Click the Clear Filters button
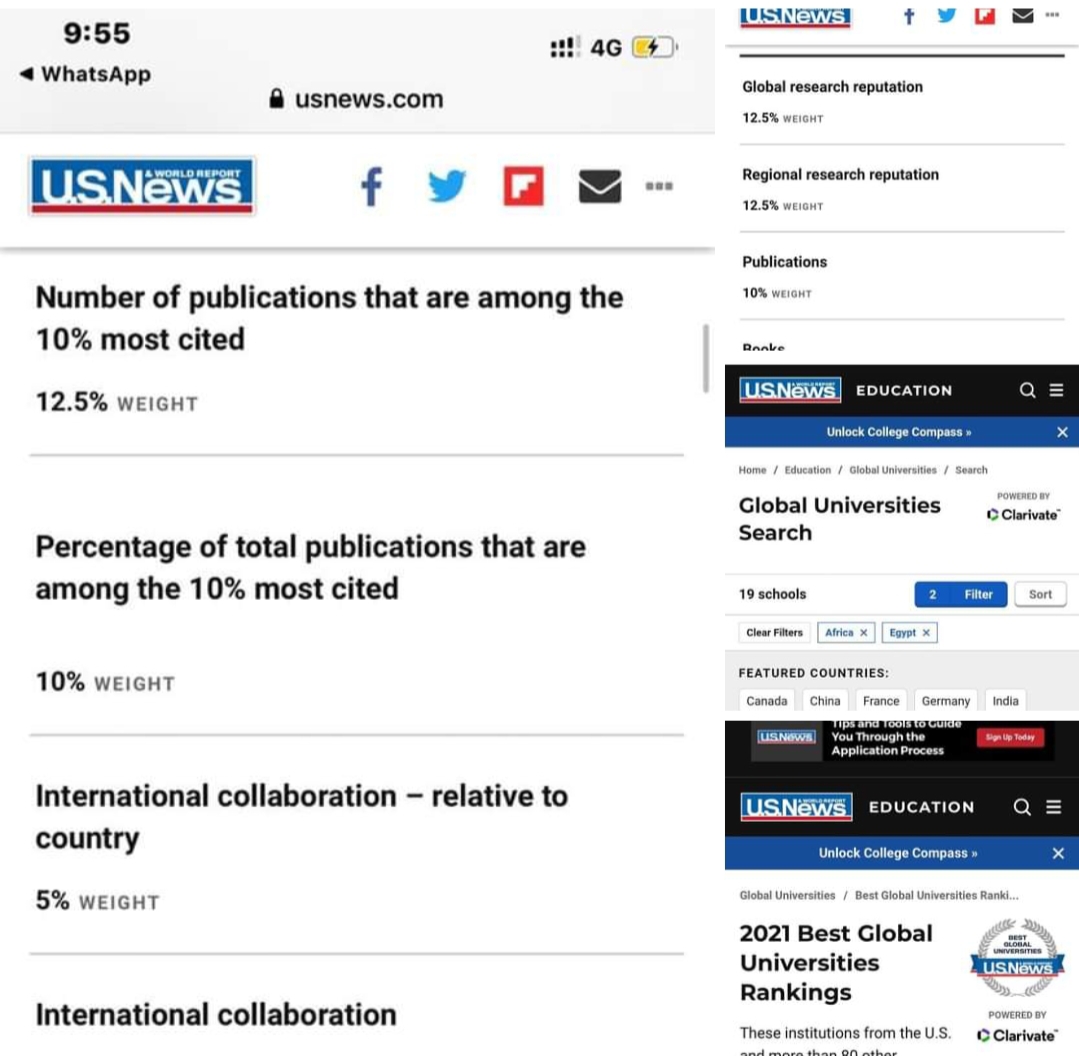 [x=774, y=633]
